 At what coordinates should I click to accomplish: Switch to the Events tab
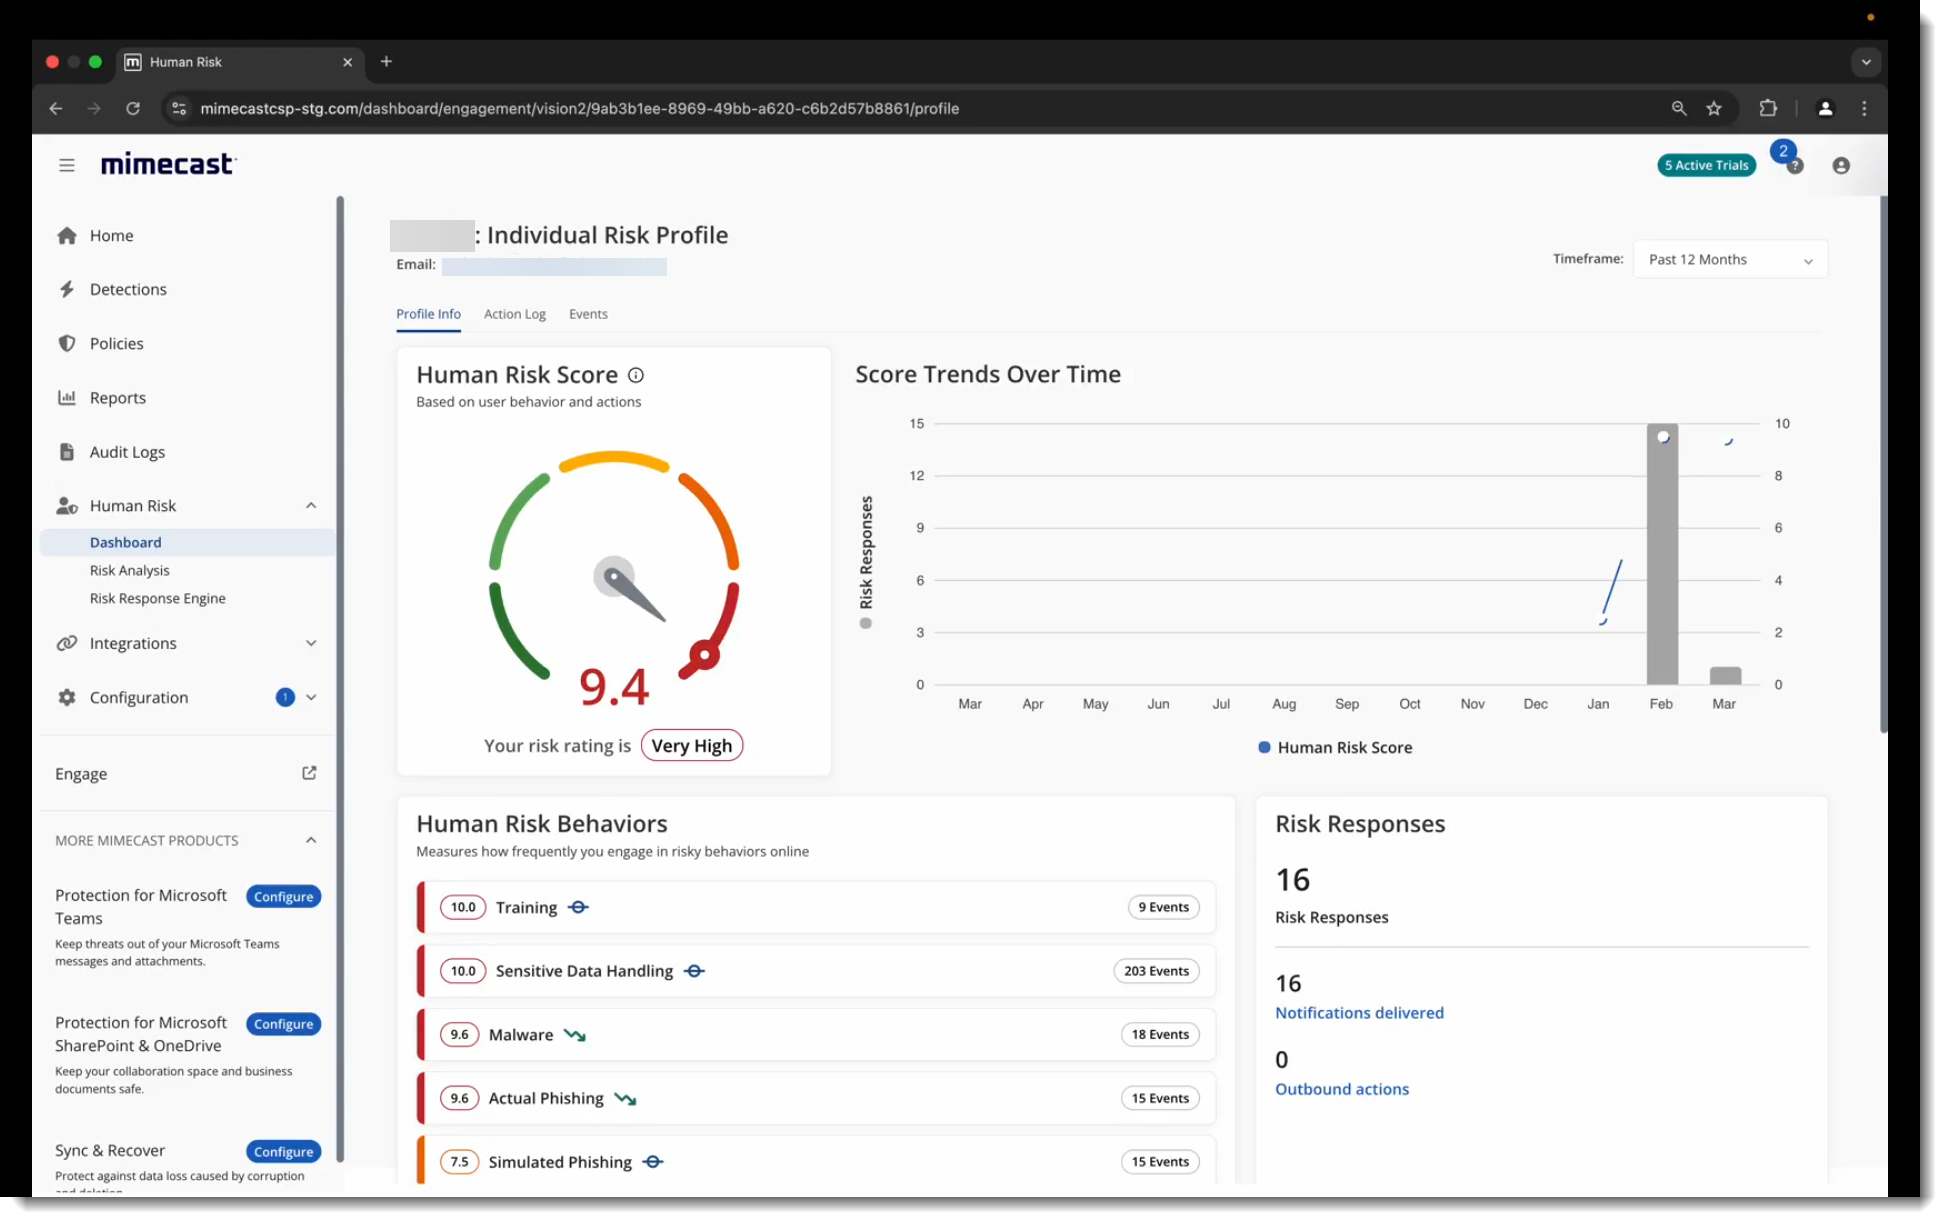[588, 313]
